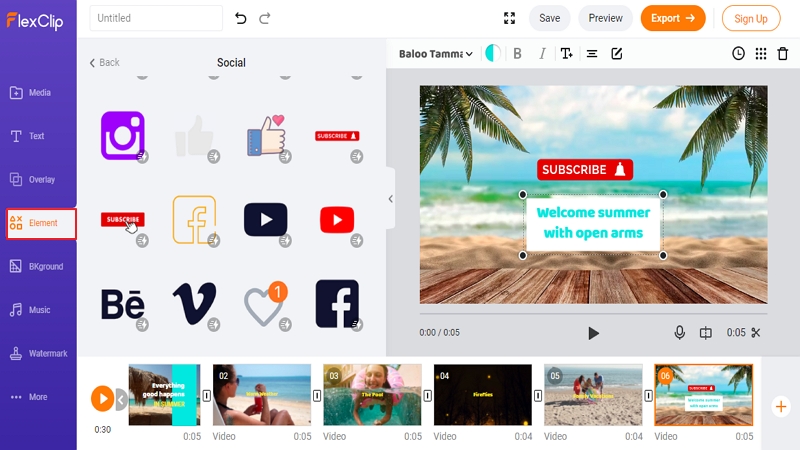Add the white thumbs-up element
Image resolution: width=800 pixels, height=450 pixels.
(x=194, y=136)
